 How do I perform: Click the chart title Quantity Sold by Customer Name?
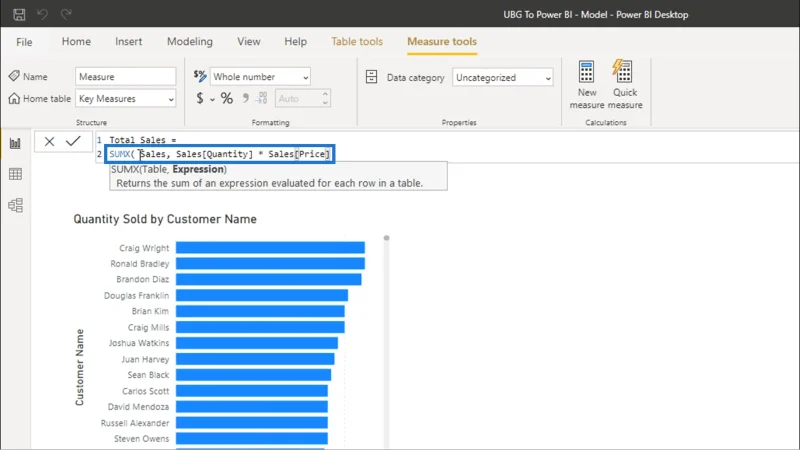coord(165,219)
